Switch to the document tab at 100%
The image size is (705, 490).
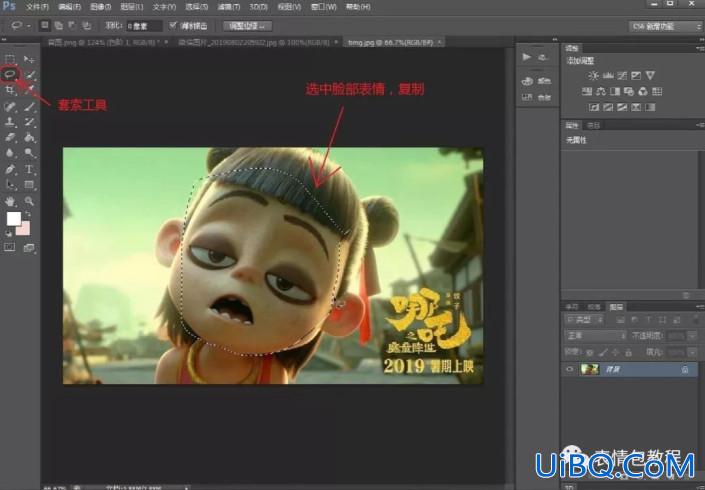coord(254,42)
